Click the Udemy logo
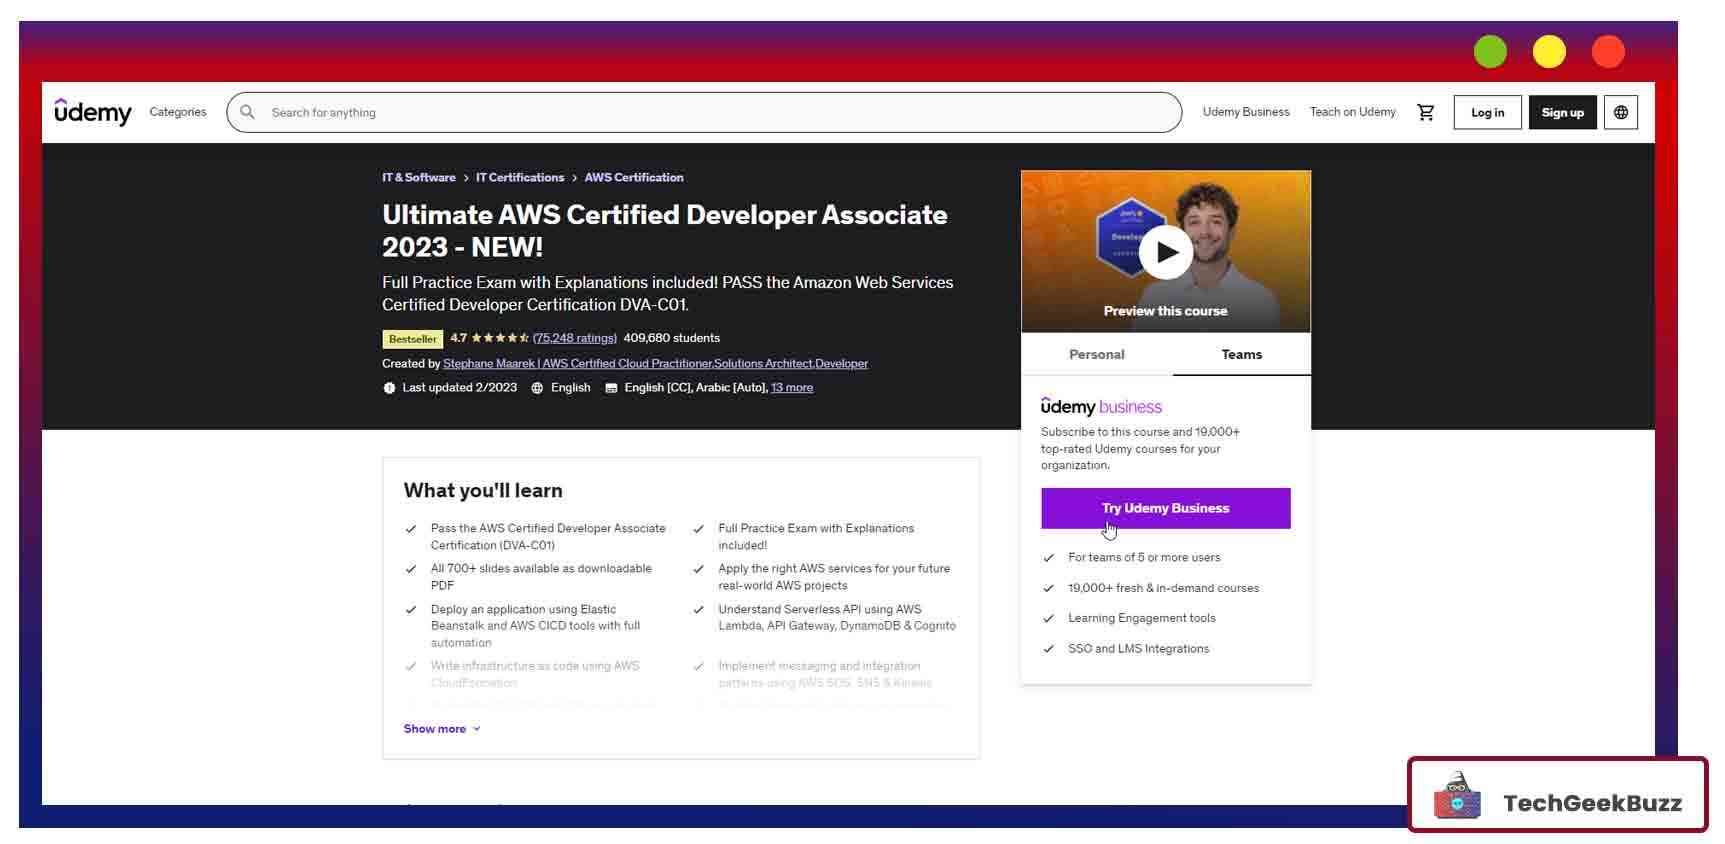Image resolution: width=1725 pixels, height=844 pixels. pyautogui.click(x=93, y=112)
